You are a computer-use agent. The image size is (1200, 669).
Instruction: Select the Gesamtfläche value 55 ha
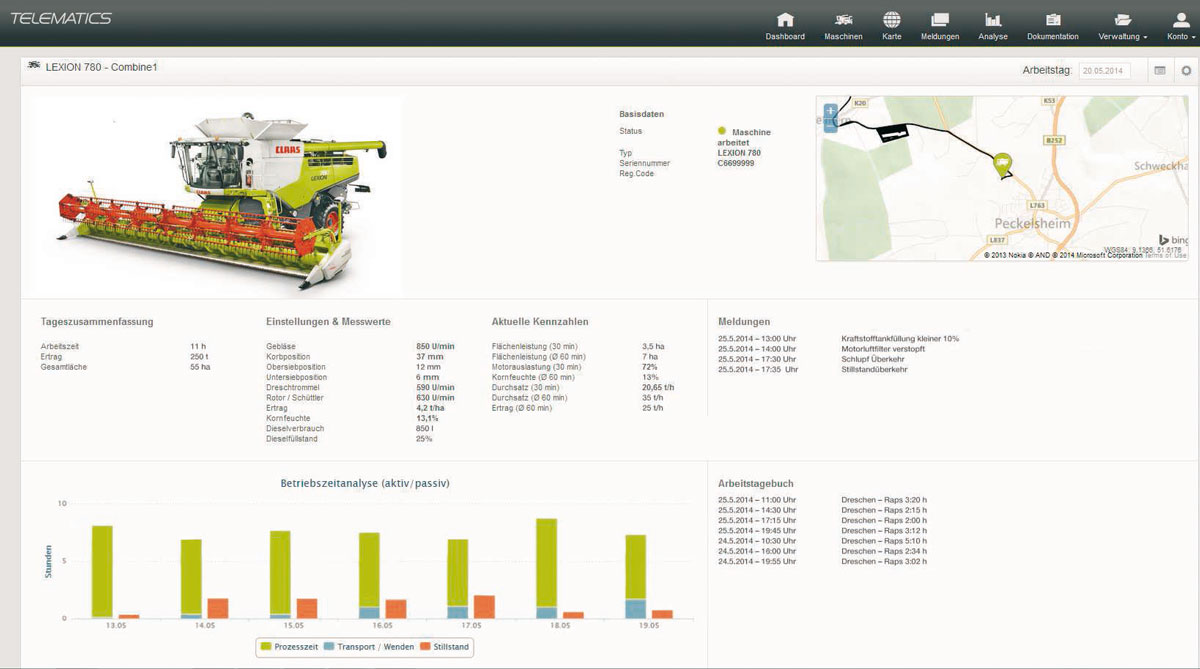point(200,367)
